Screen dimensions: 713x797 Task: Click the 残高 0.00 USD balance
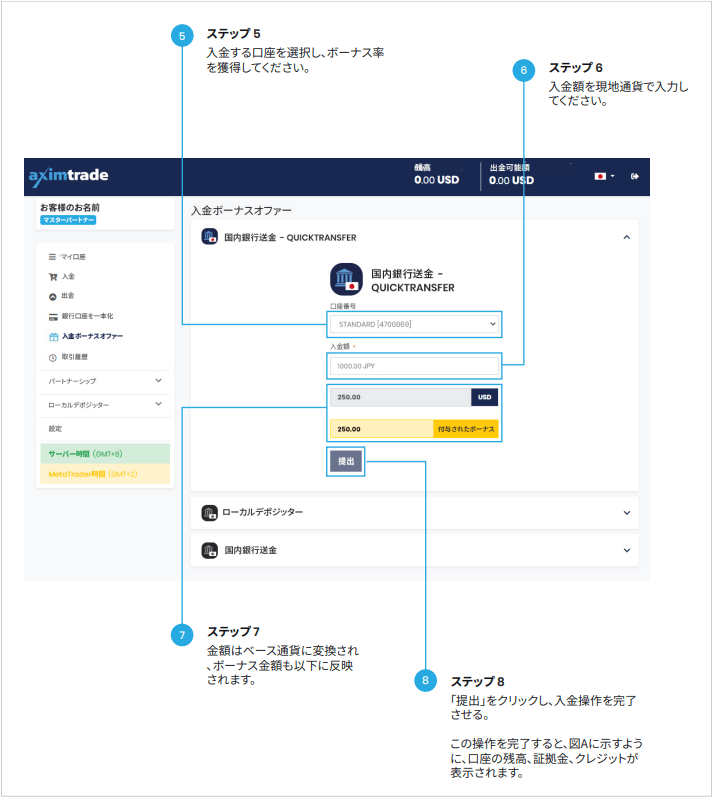click(x=437, y=180)
